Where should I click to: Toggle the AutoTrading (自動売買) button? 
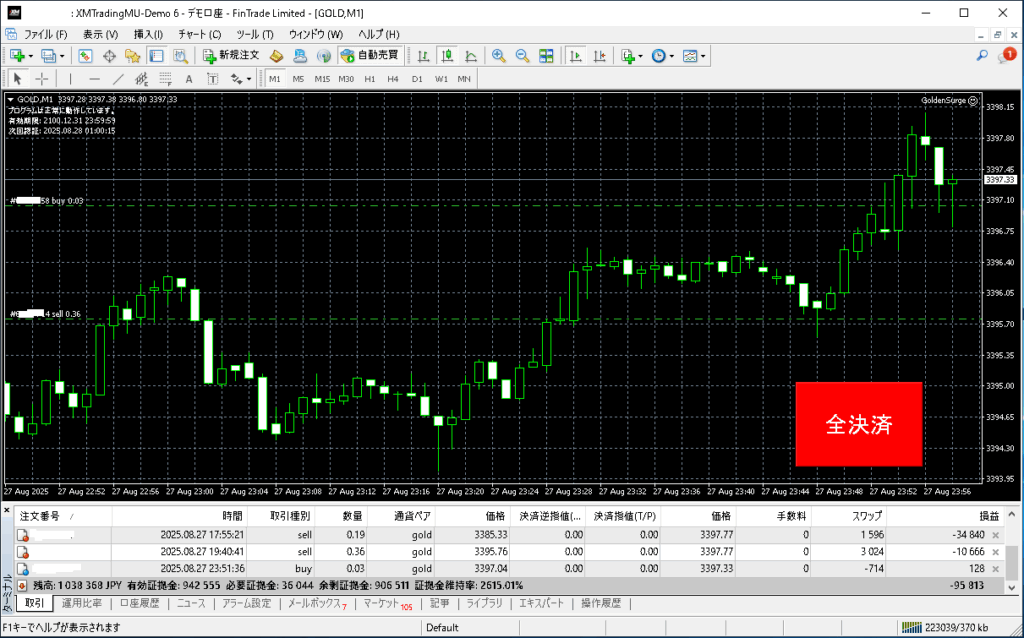click(369, 56)
